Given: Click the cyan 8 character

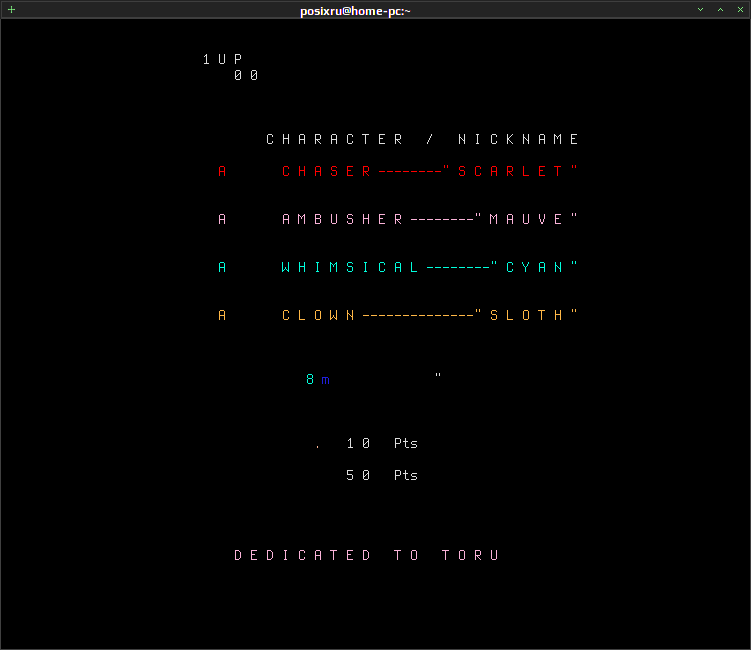Looking at the screenshot, I should tap(310, 379).
